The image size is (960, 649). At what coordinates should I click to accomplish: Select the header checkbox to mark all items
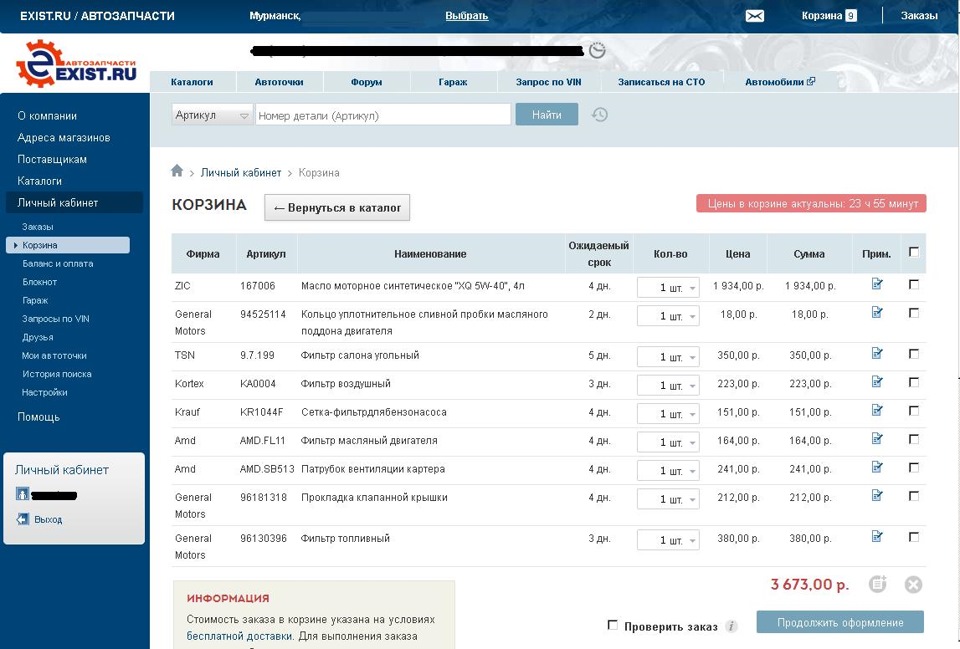(x=913, y=252)
